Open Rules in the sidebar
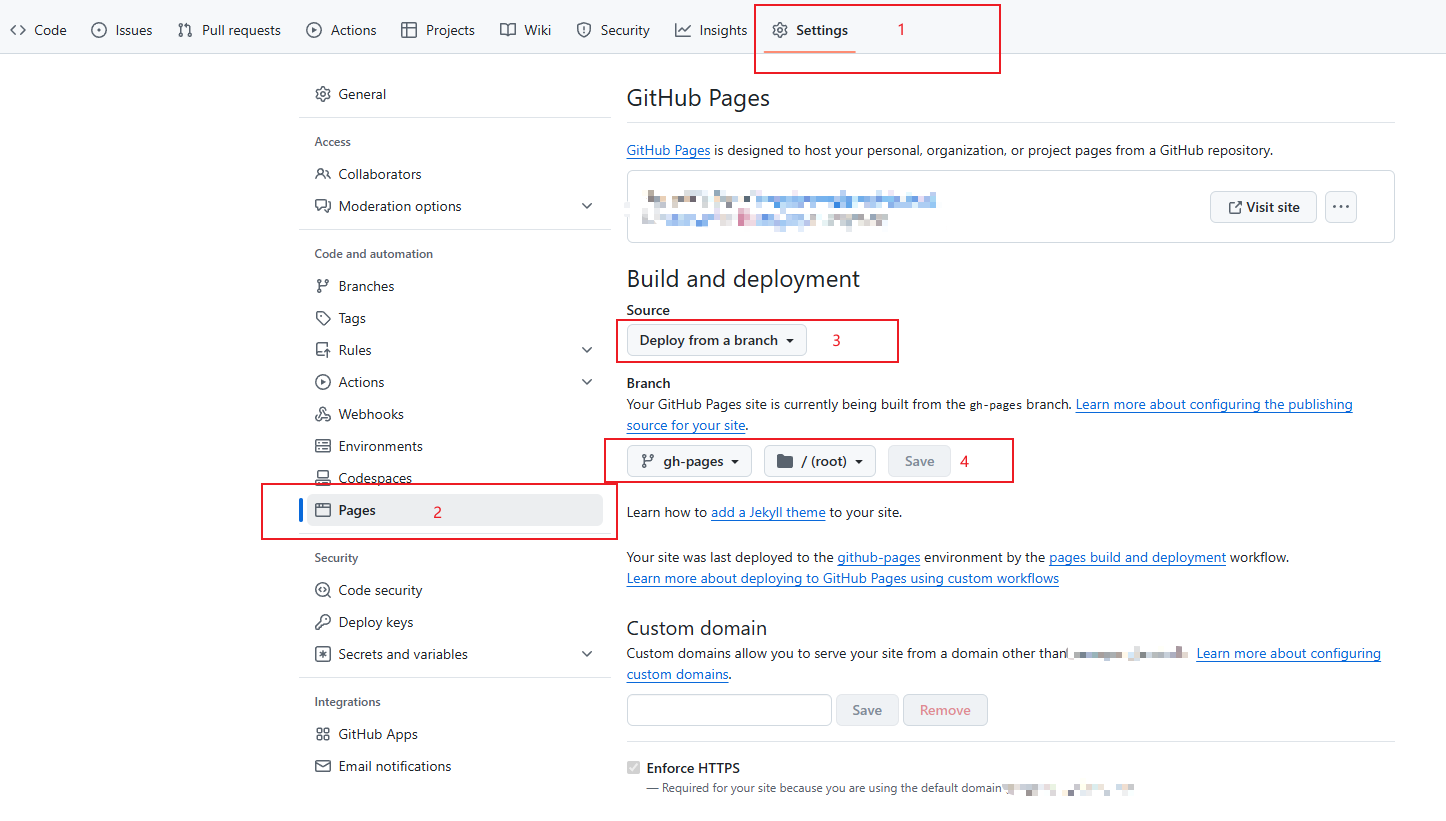Viewport: 1446px width, 821px height. coord(455,350)
